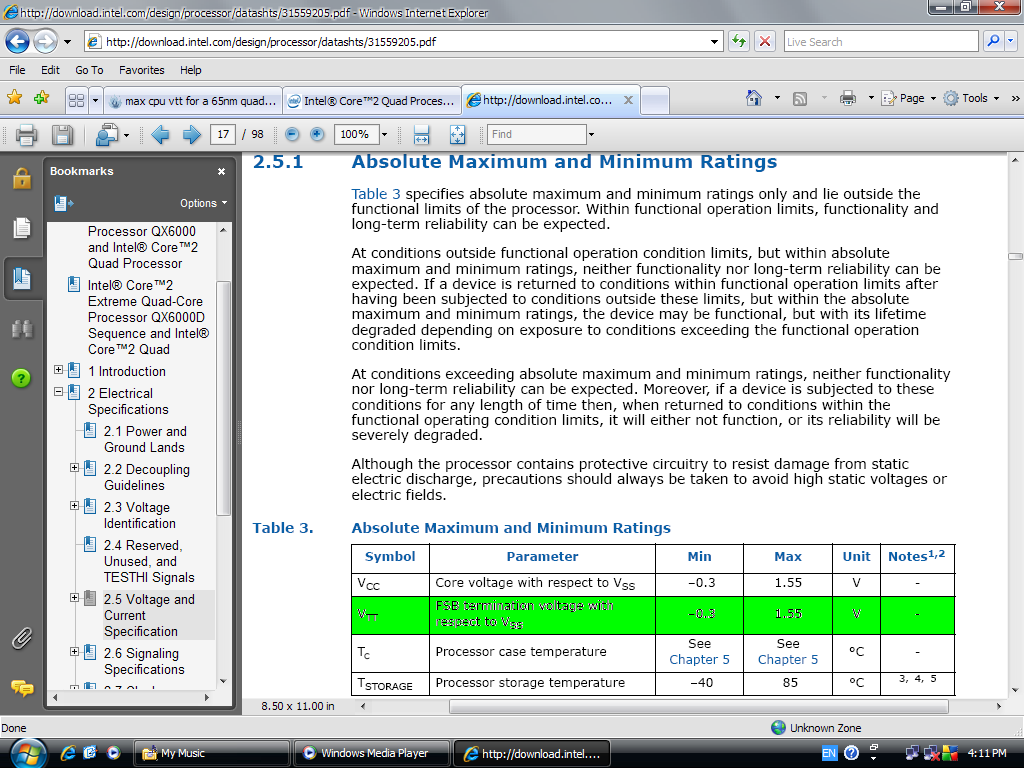Expand the 2.6 Signaling Specifications bookmark
Screen dimensions: 1024x768
[74, 652]
